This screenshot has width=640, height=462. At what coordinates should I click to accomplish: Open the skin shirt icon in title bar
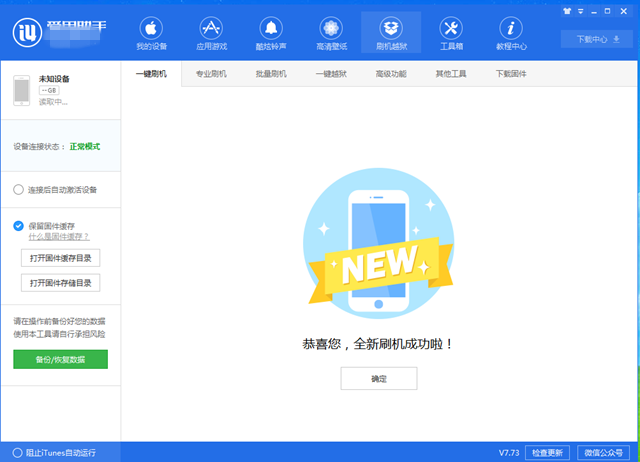(x=567, y=11)
